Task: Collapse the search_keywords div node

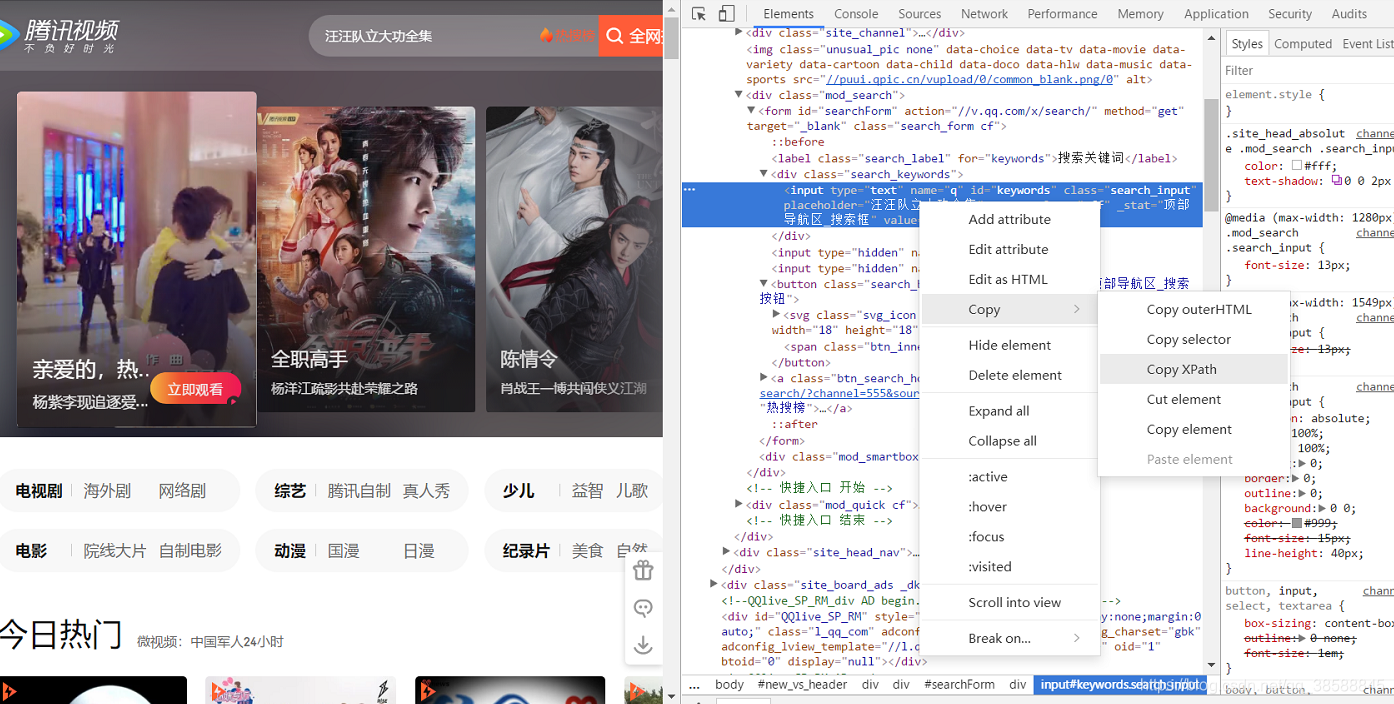Action: (x=763, y=174)
